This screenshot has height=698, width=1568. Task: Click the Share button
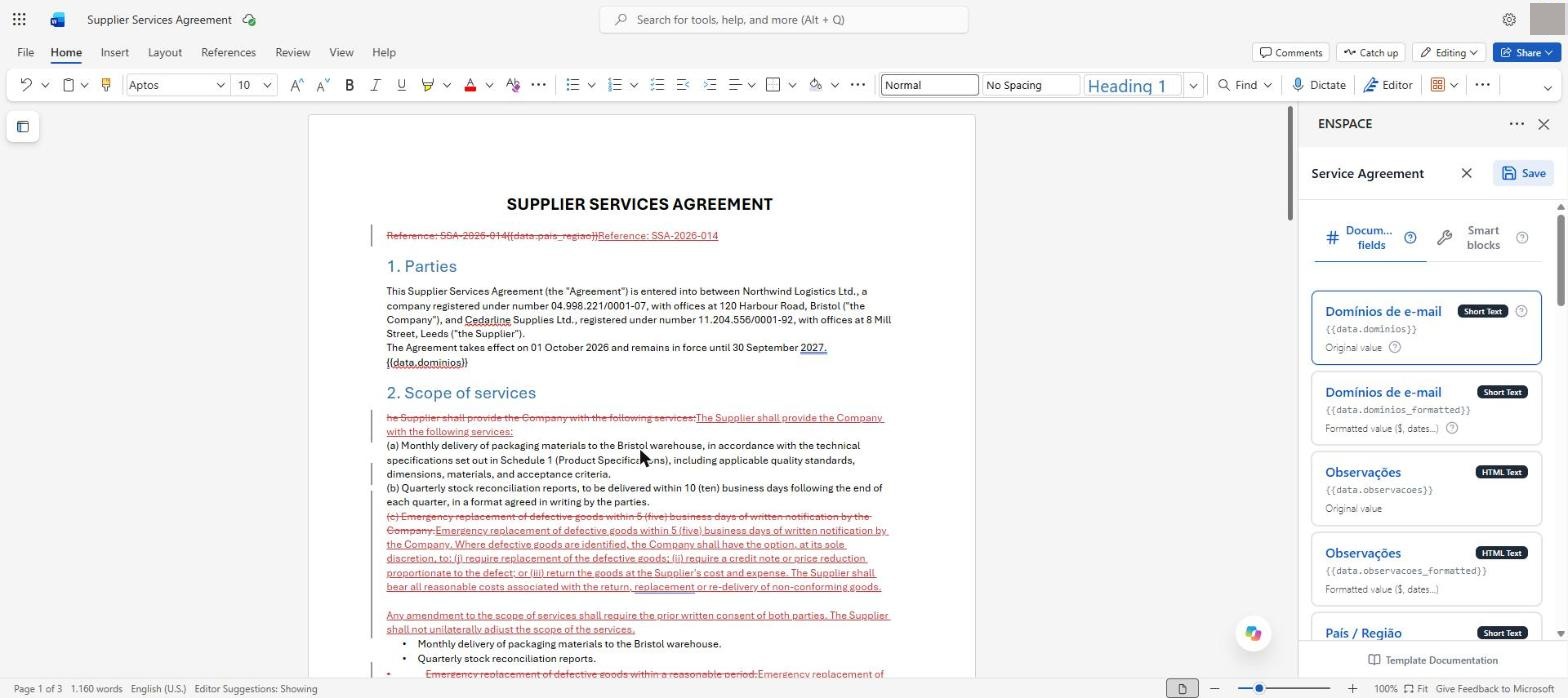1526,52
